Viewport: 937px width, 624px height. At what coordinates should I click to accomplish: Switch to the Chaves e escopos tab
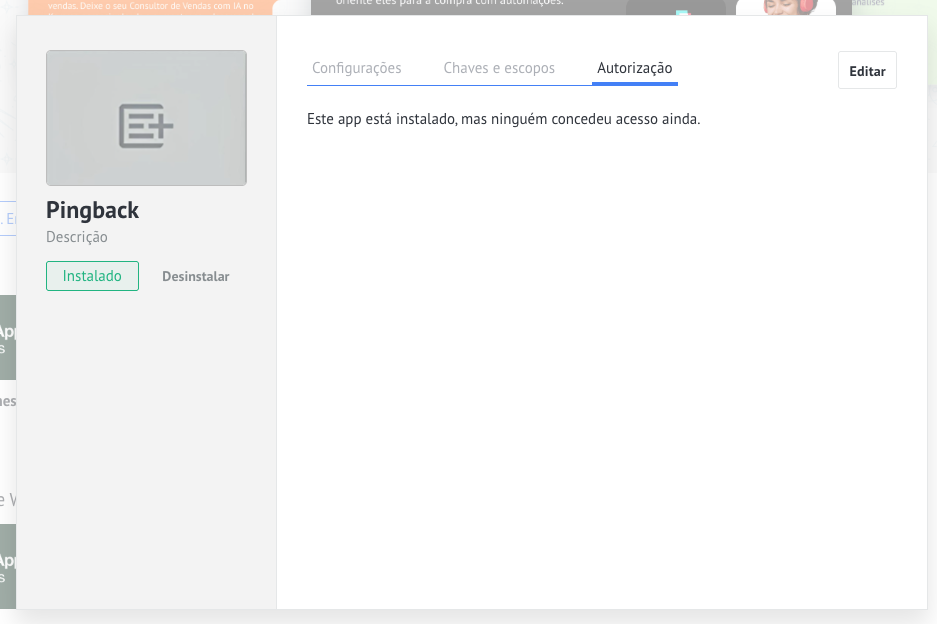click(x=499, y=68)
